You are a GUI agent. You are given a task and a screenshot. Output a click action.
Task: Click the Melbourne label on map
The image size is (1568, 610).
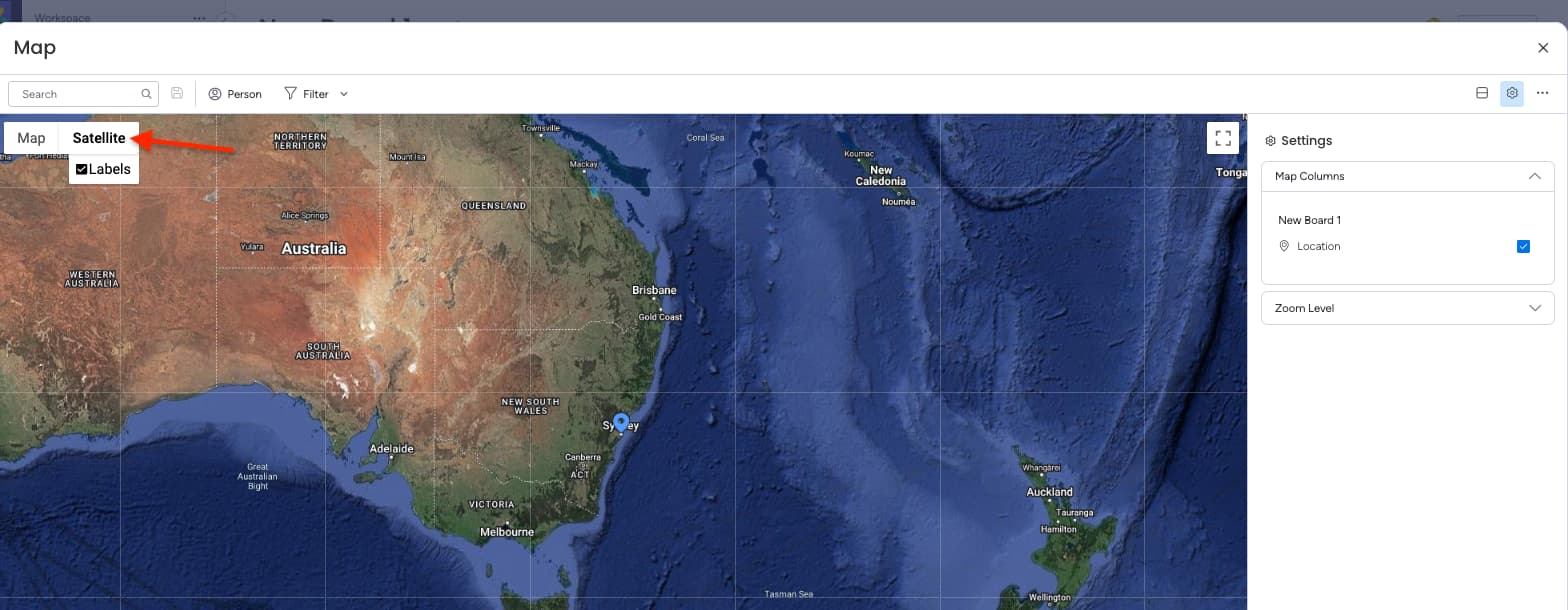tap(507, 532)
